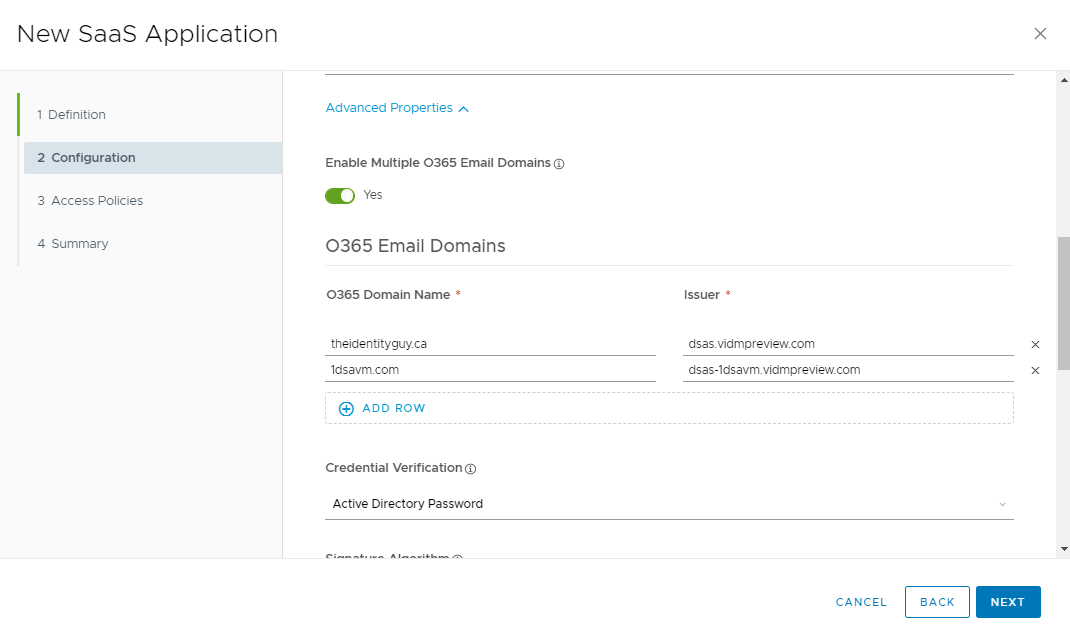Disable the Multiple O365 Email Domains toggle

click(x=340, y=194)
